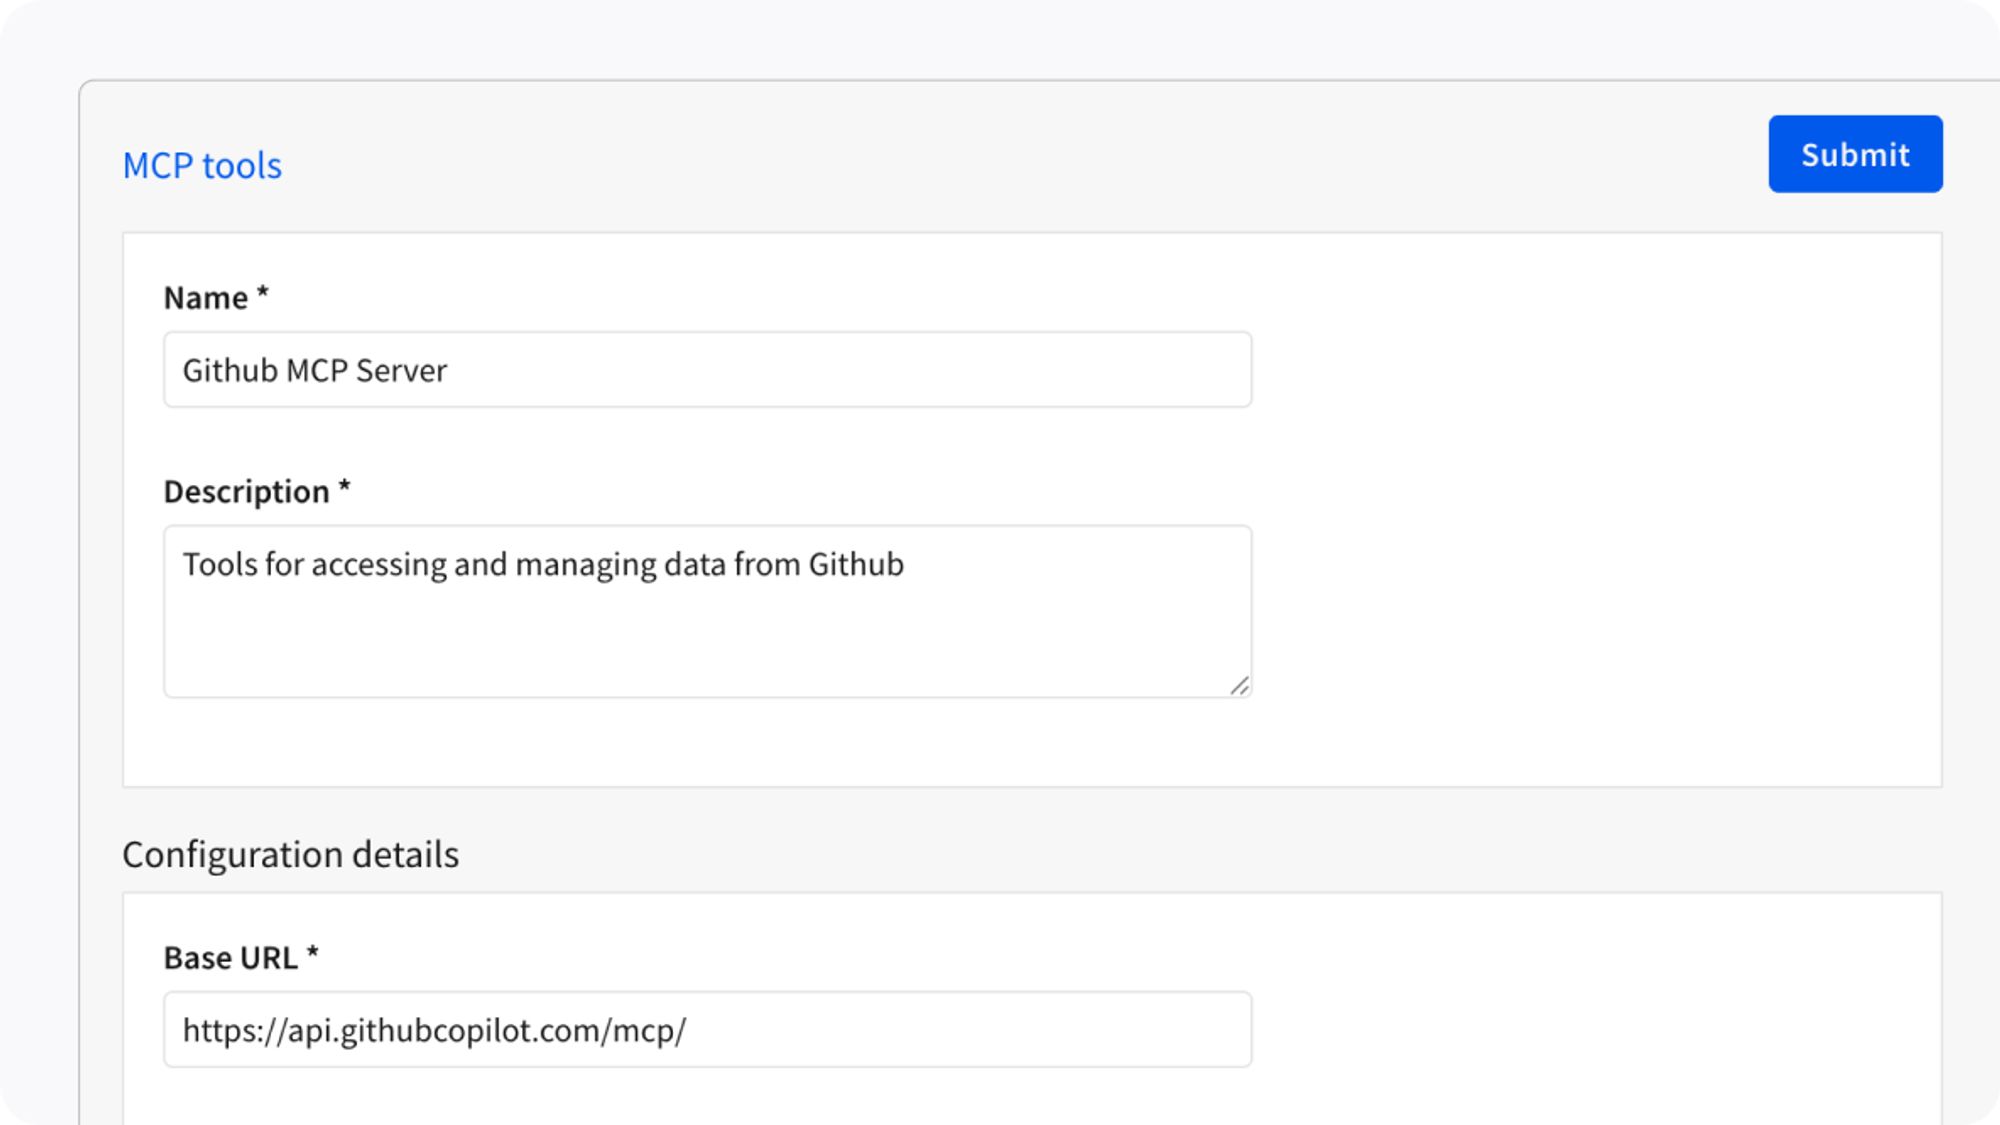Select the Configuration details section heading

(291, 855)
